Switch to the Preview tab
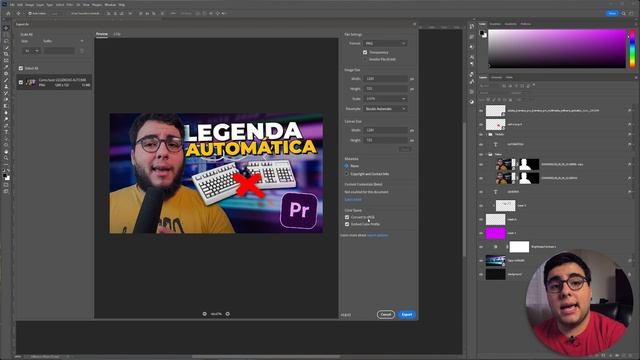 (x=102, y=34)
